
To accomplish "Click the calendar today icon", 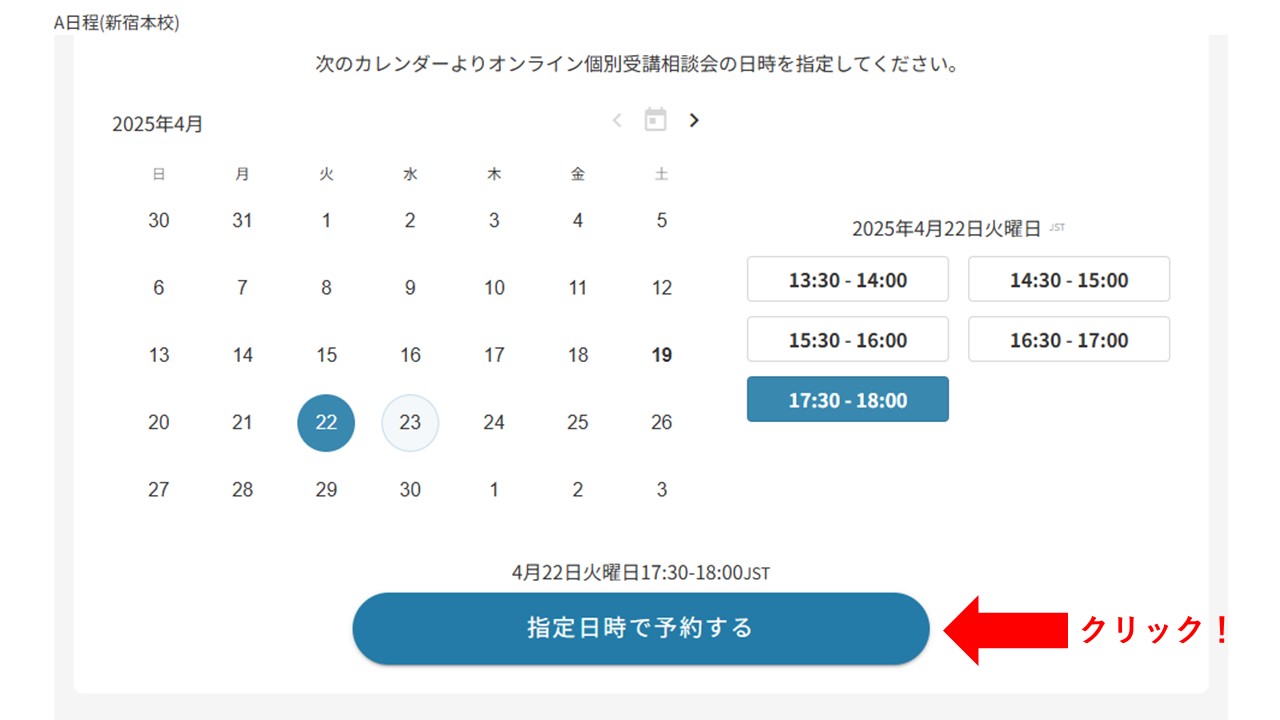I will [x=655, y=120].
